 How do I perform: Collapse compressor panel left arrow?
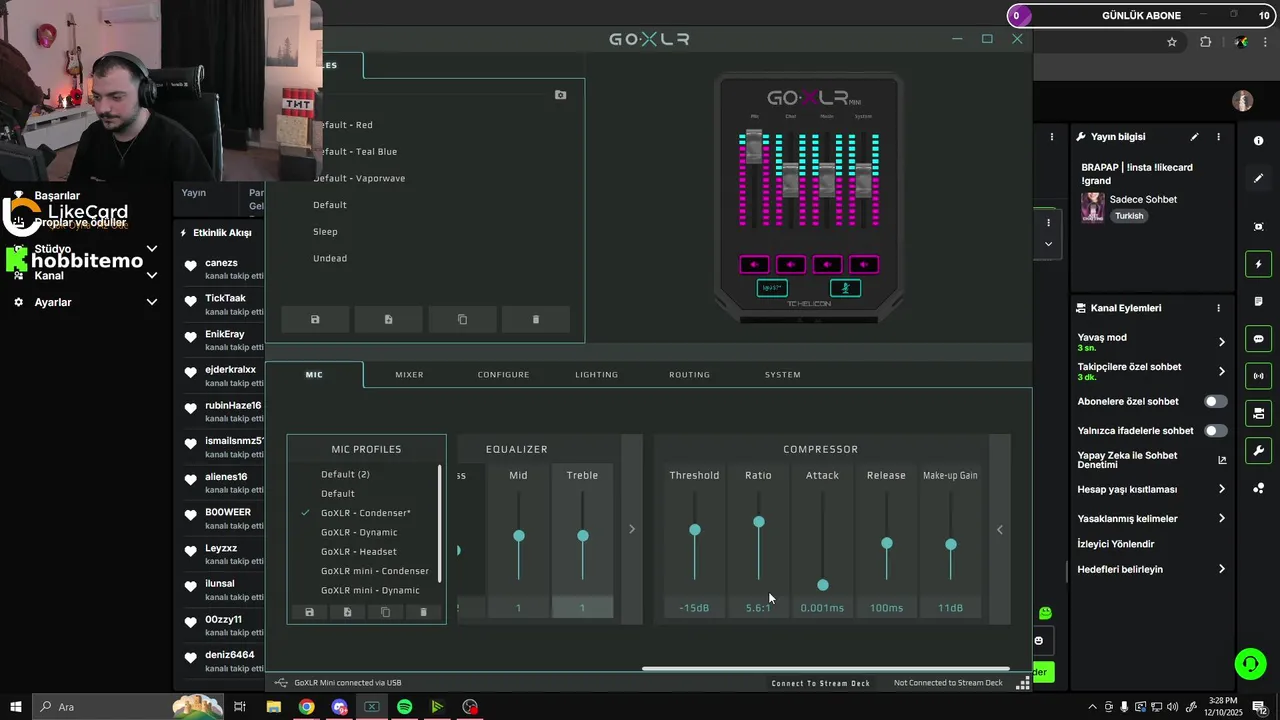(x=999, y=529)
